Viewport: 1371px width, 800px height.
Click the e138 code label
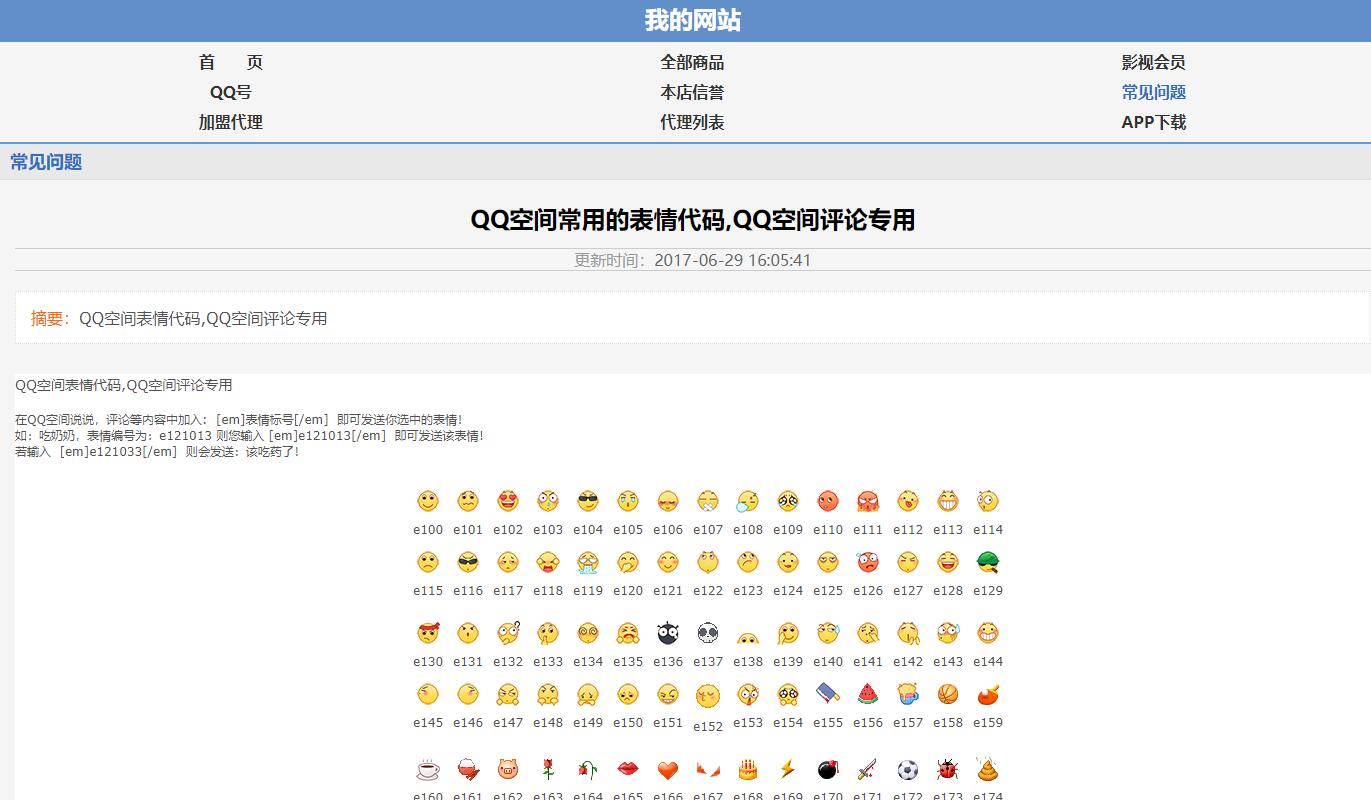pos(748,661)
